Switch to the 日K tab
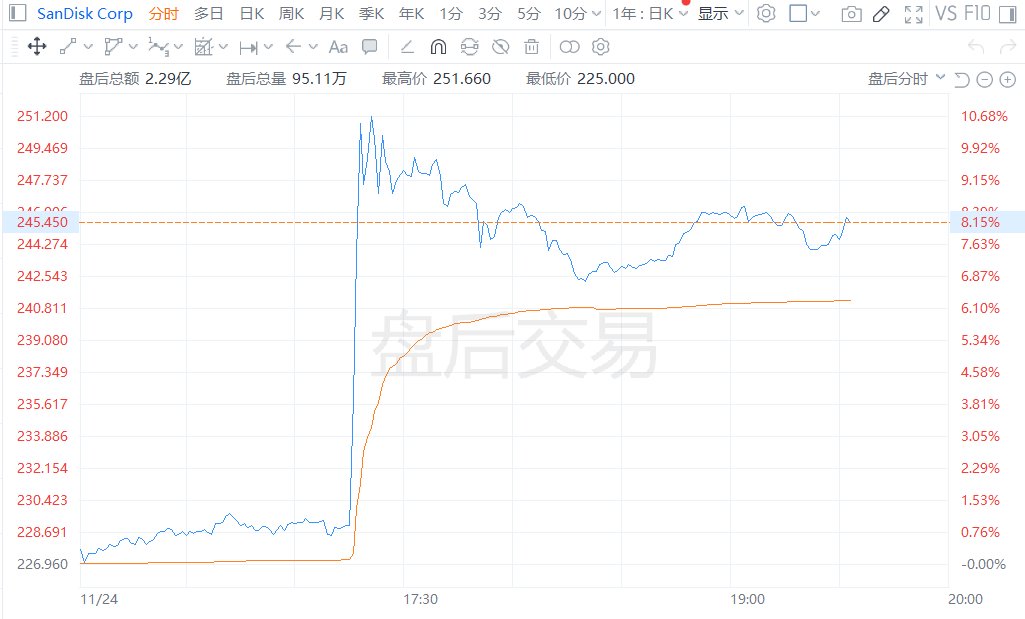Screen dimensions: 1025x619 [252, 14]
